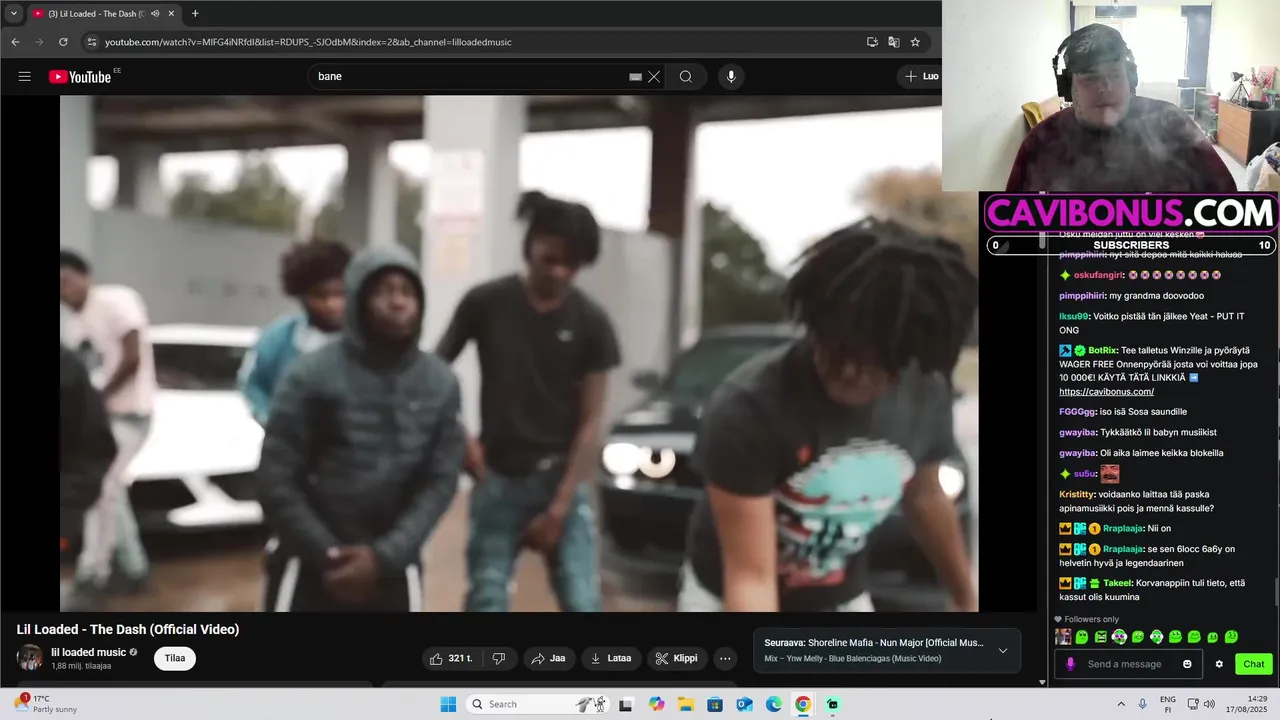Click the video title Lil Loaded - The Dash
Viewport: 1280px width, 720px height.
click(128, 629)
